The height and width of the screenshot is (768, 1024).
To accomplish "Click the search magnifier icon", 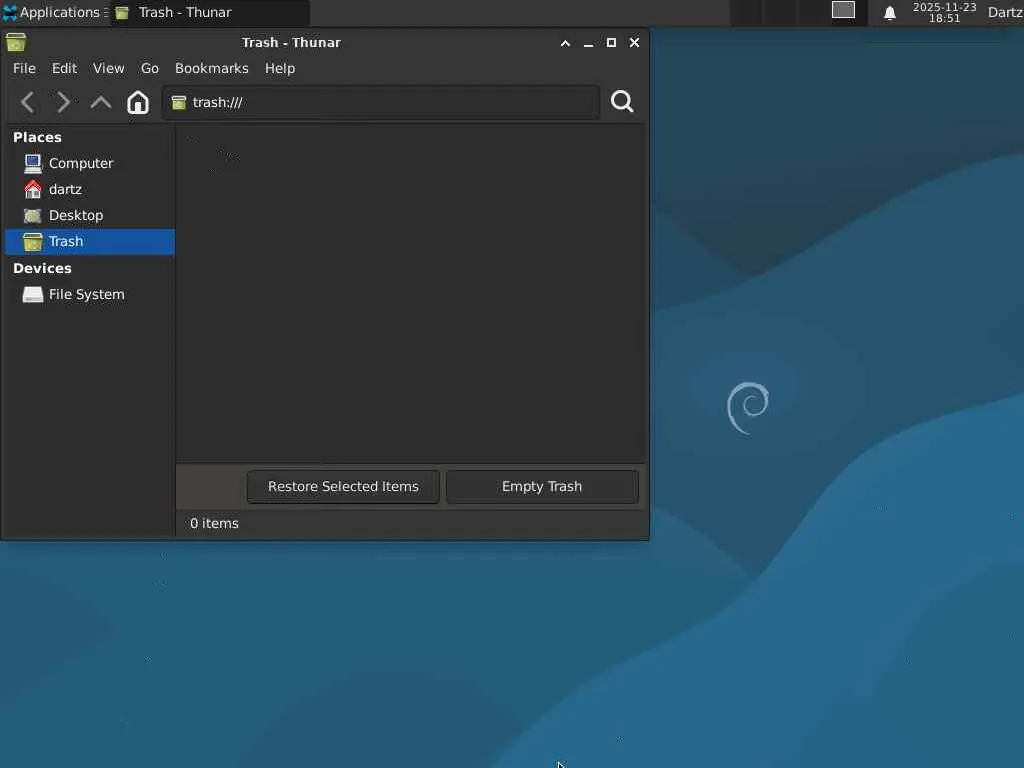I will coord(622,101).
